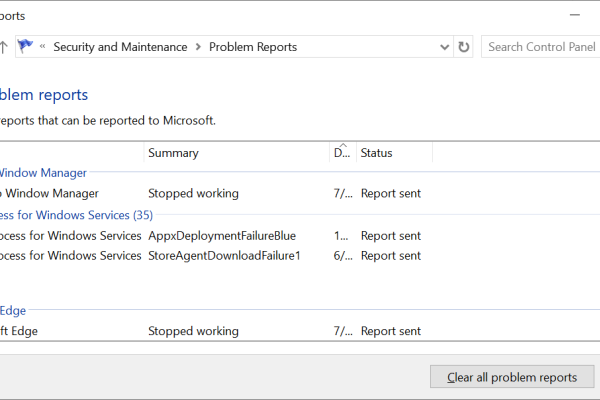Sort by the Status column header
The height and width of the screenshot is (400, 600).
click(x=395, y=153)
